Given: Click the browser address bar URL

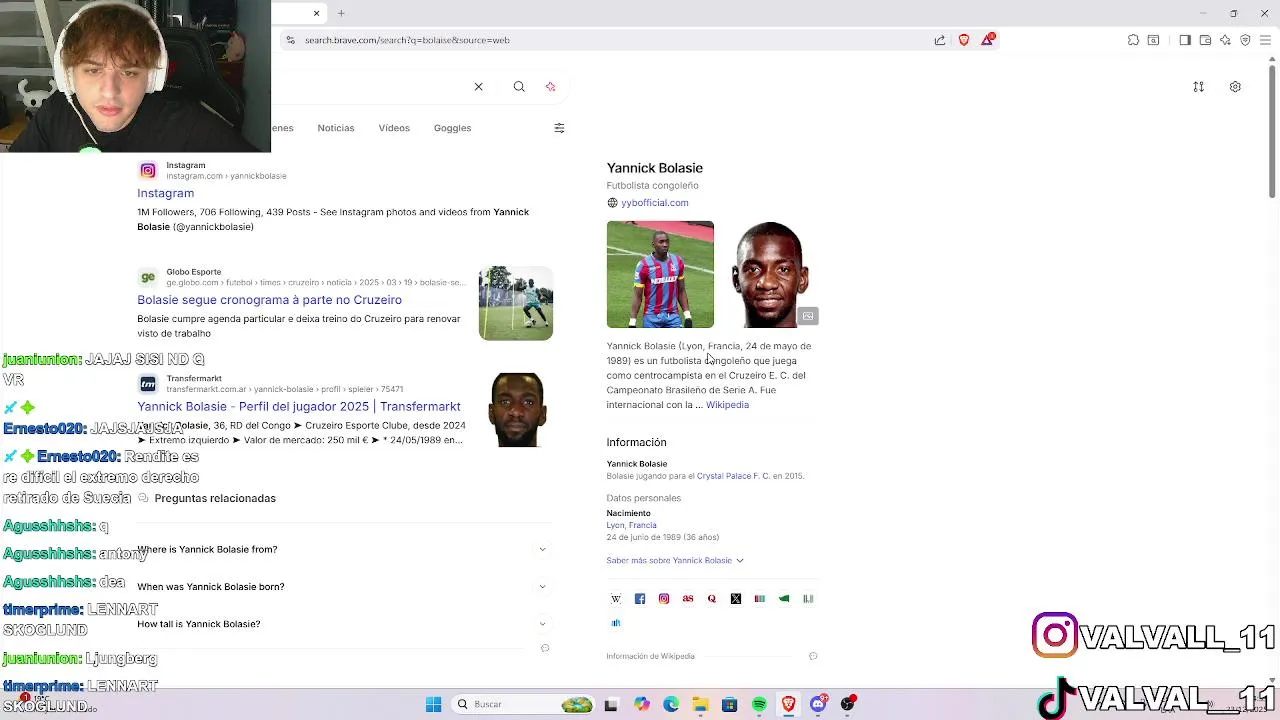Looking at the screenshot, I should 407,40.
